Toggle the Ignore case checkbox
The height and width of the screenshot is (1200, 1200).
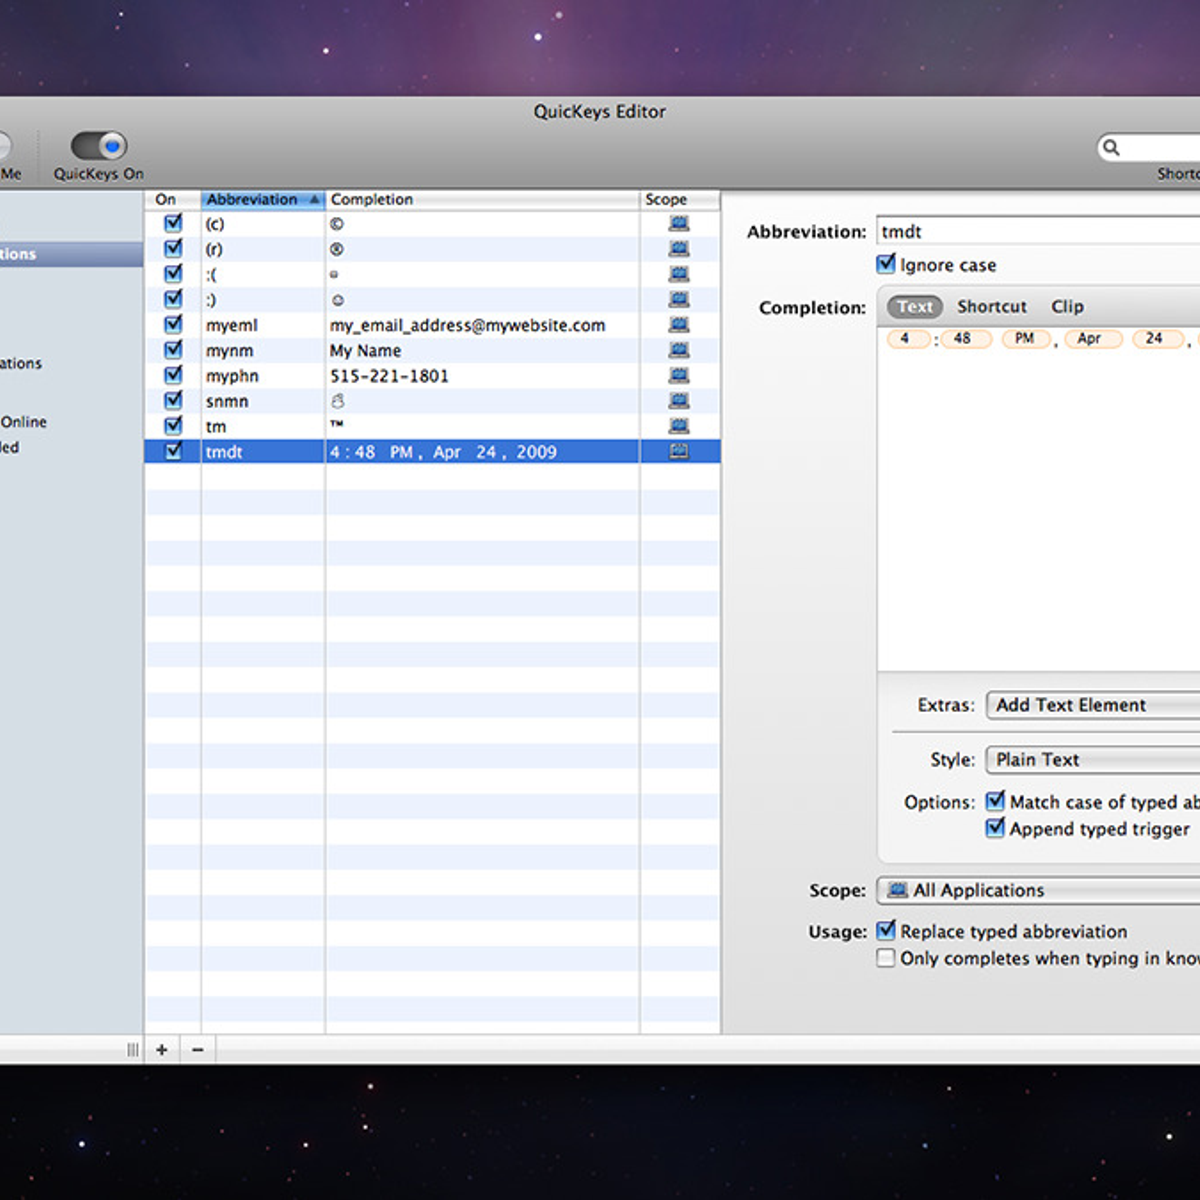pos(886,264)
